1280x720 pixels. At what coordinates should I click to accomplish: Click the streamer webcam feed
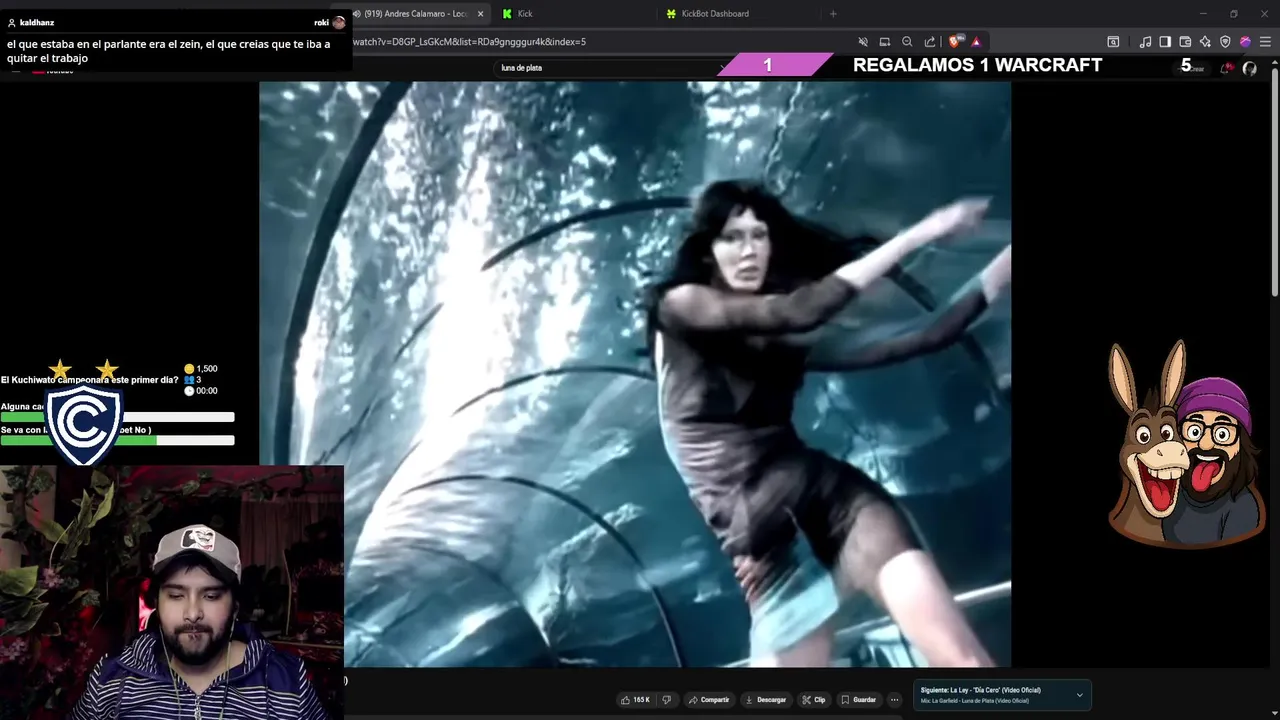[172, 592]
